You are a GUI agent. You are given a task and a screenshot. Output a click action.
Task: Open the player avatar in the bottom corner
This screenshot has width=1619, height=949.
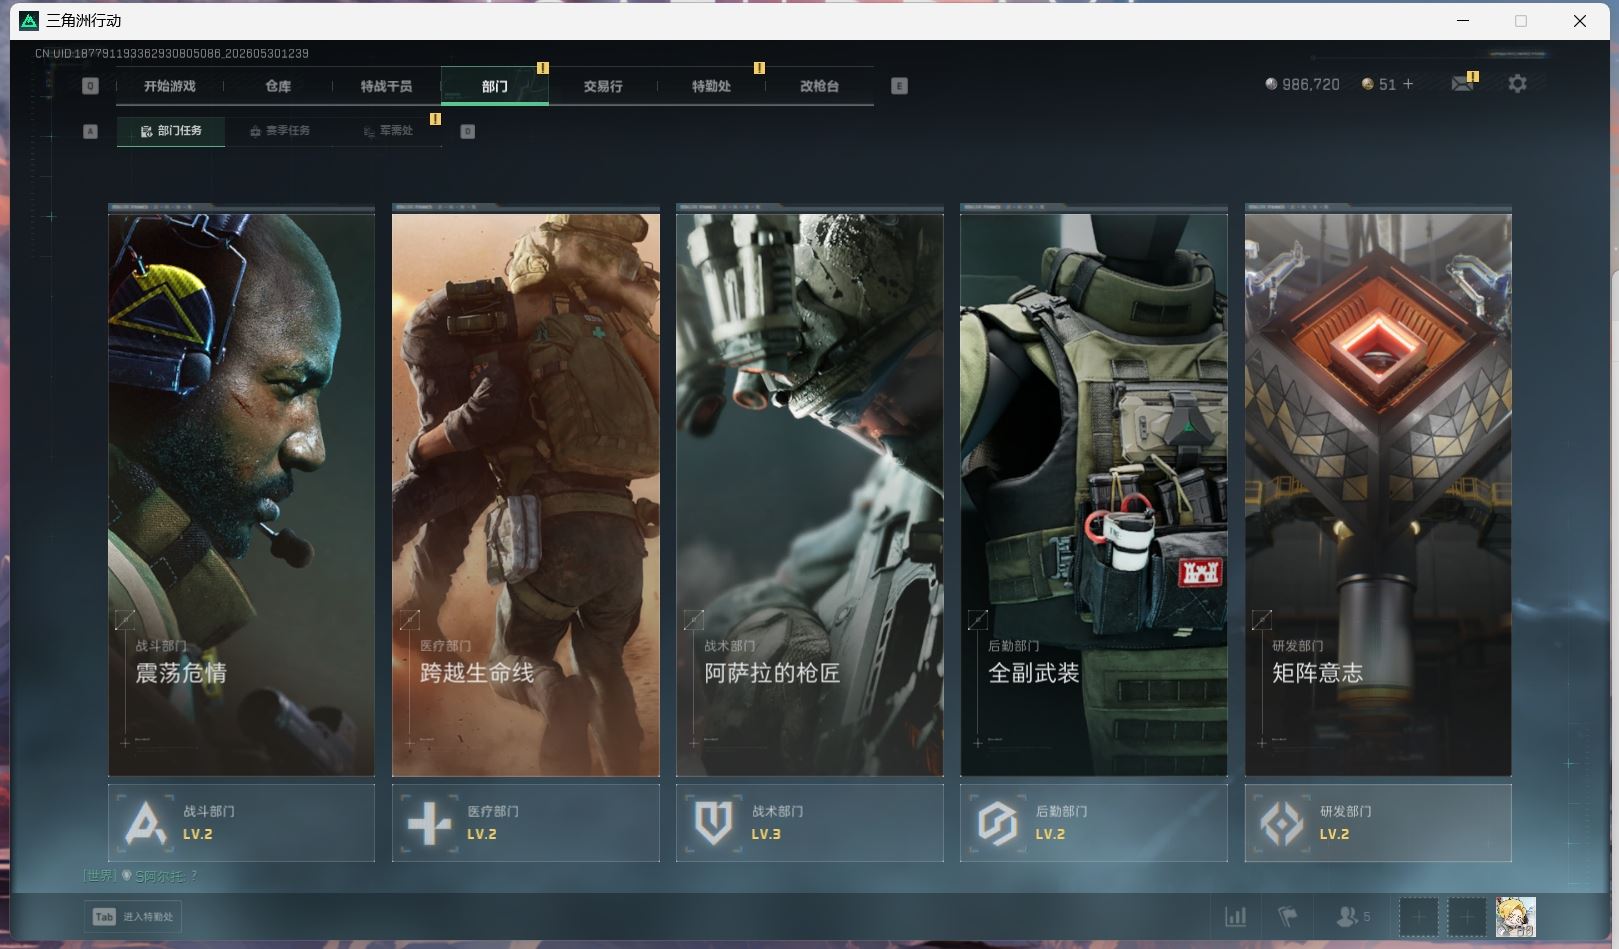tap(1515, 917)
